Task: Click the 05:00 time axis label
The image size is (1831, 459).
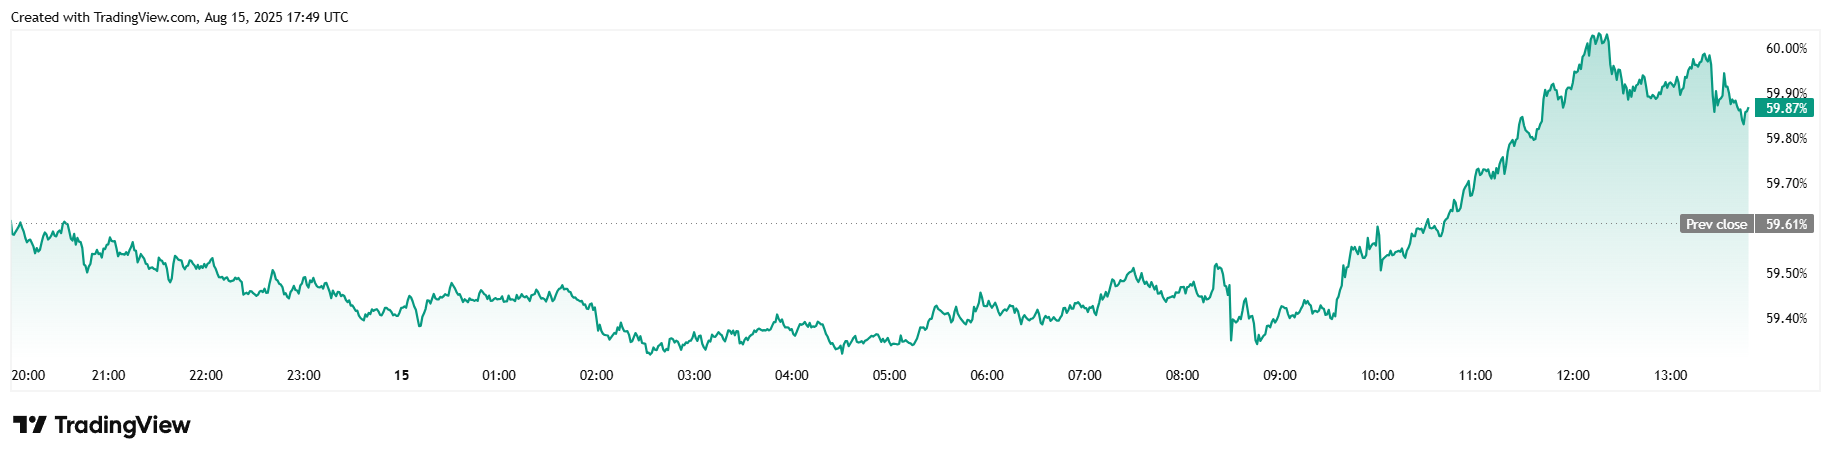Action: [x=889, y=375]
